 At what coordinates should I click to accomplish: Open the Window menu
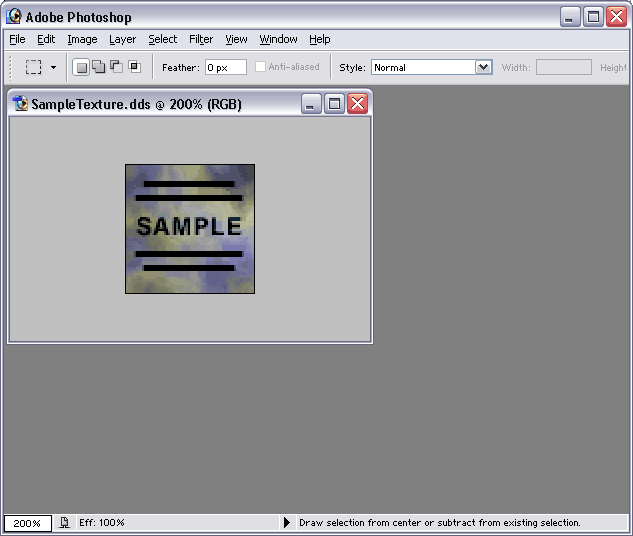point(278,39)
